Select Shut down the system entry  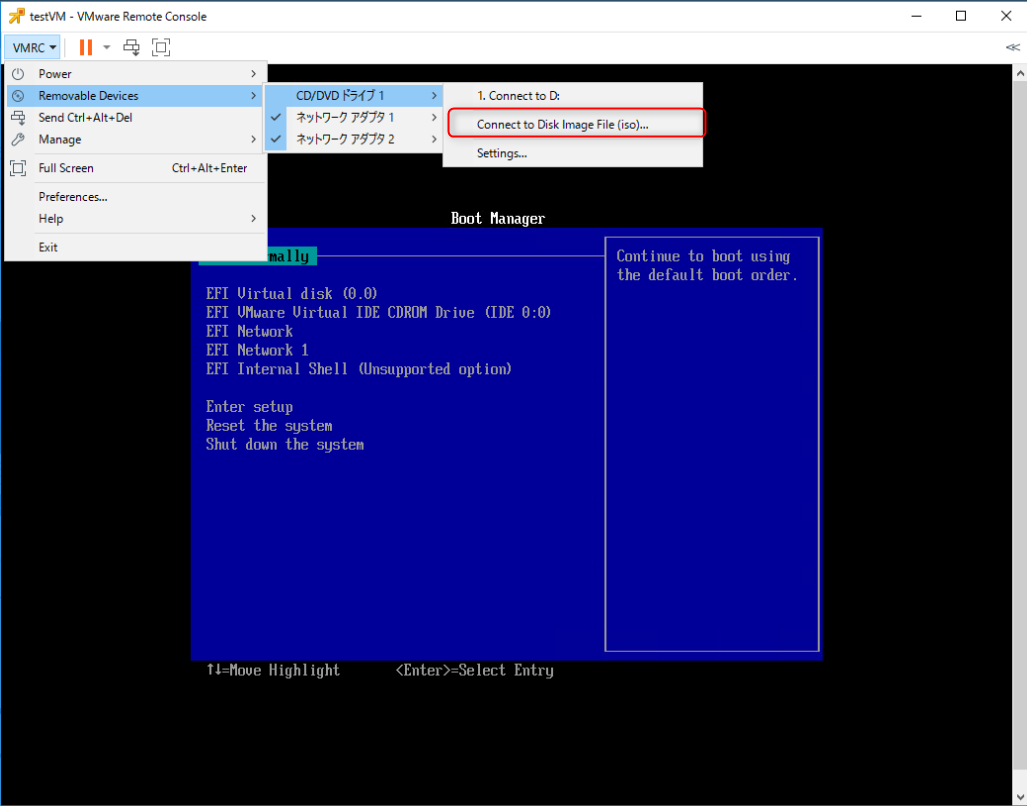coord(284,445)
